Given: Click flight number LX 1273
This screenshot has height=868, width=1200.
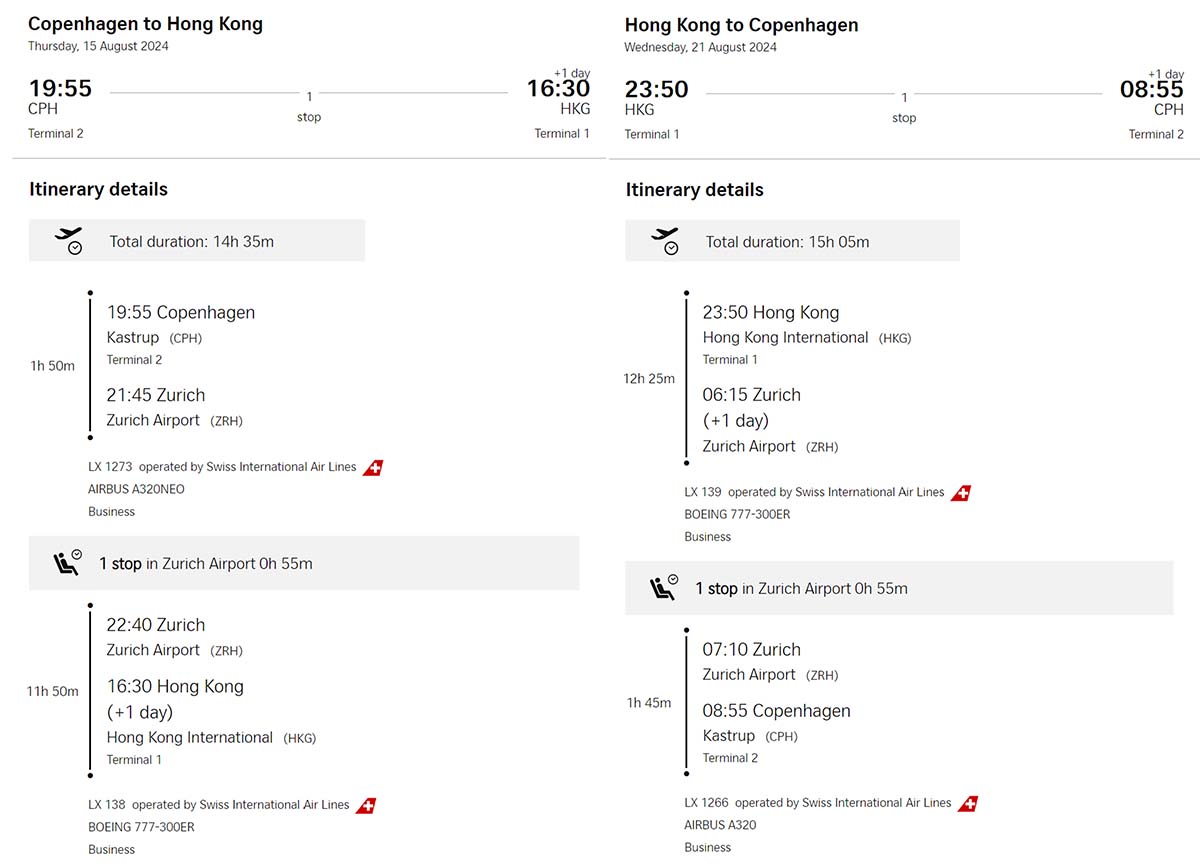Looking at the screenshot, I should pyautogui.click(x=110, y=467).
